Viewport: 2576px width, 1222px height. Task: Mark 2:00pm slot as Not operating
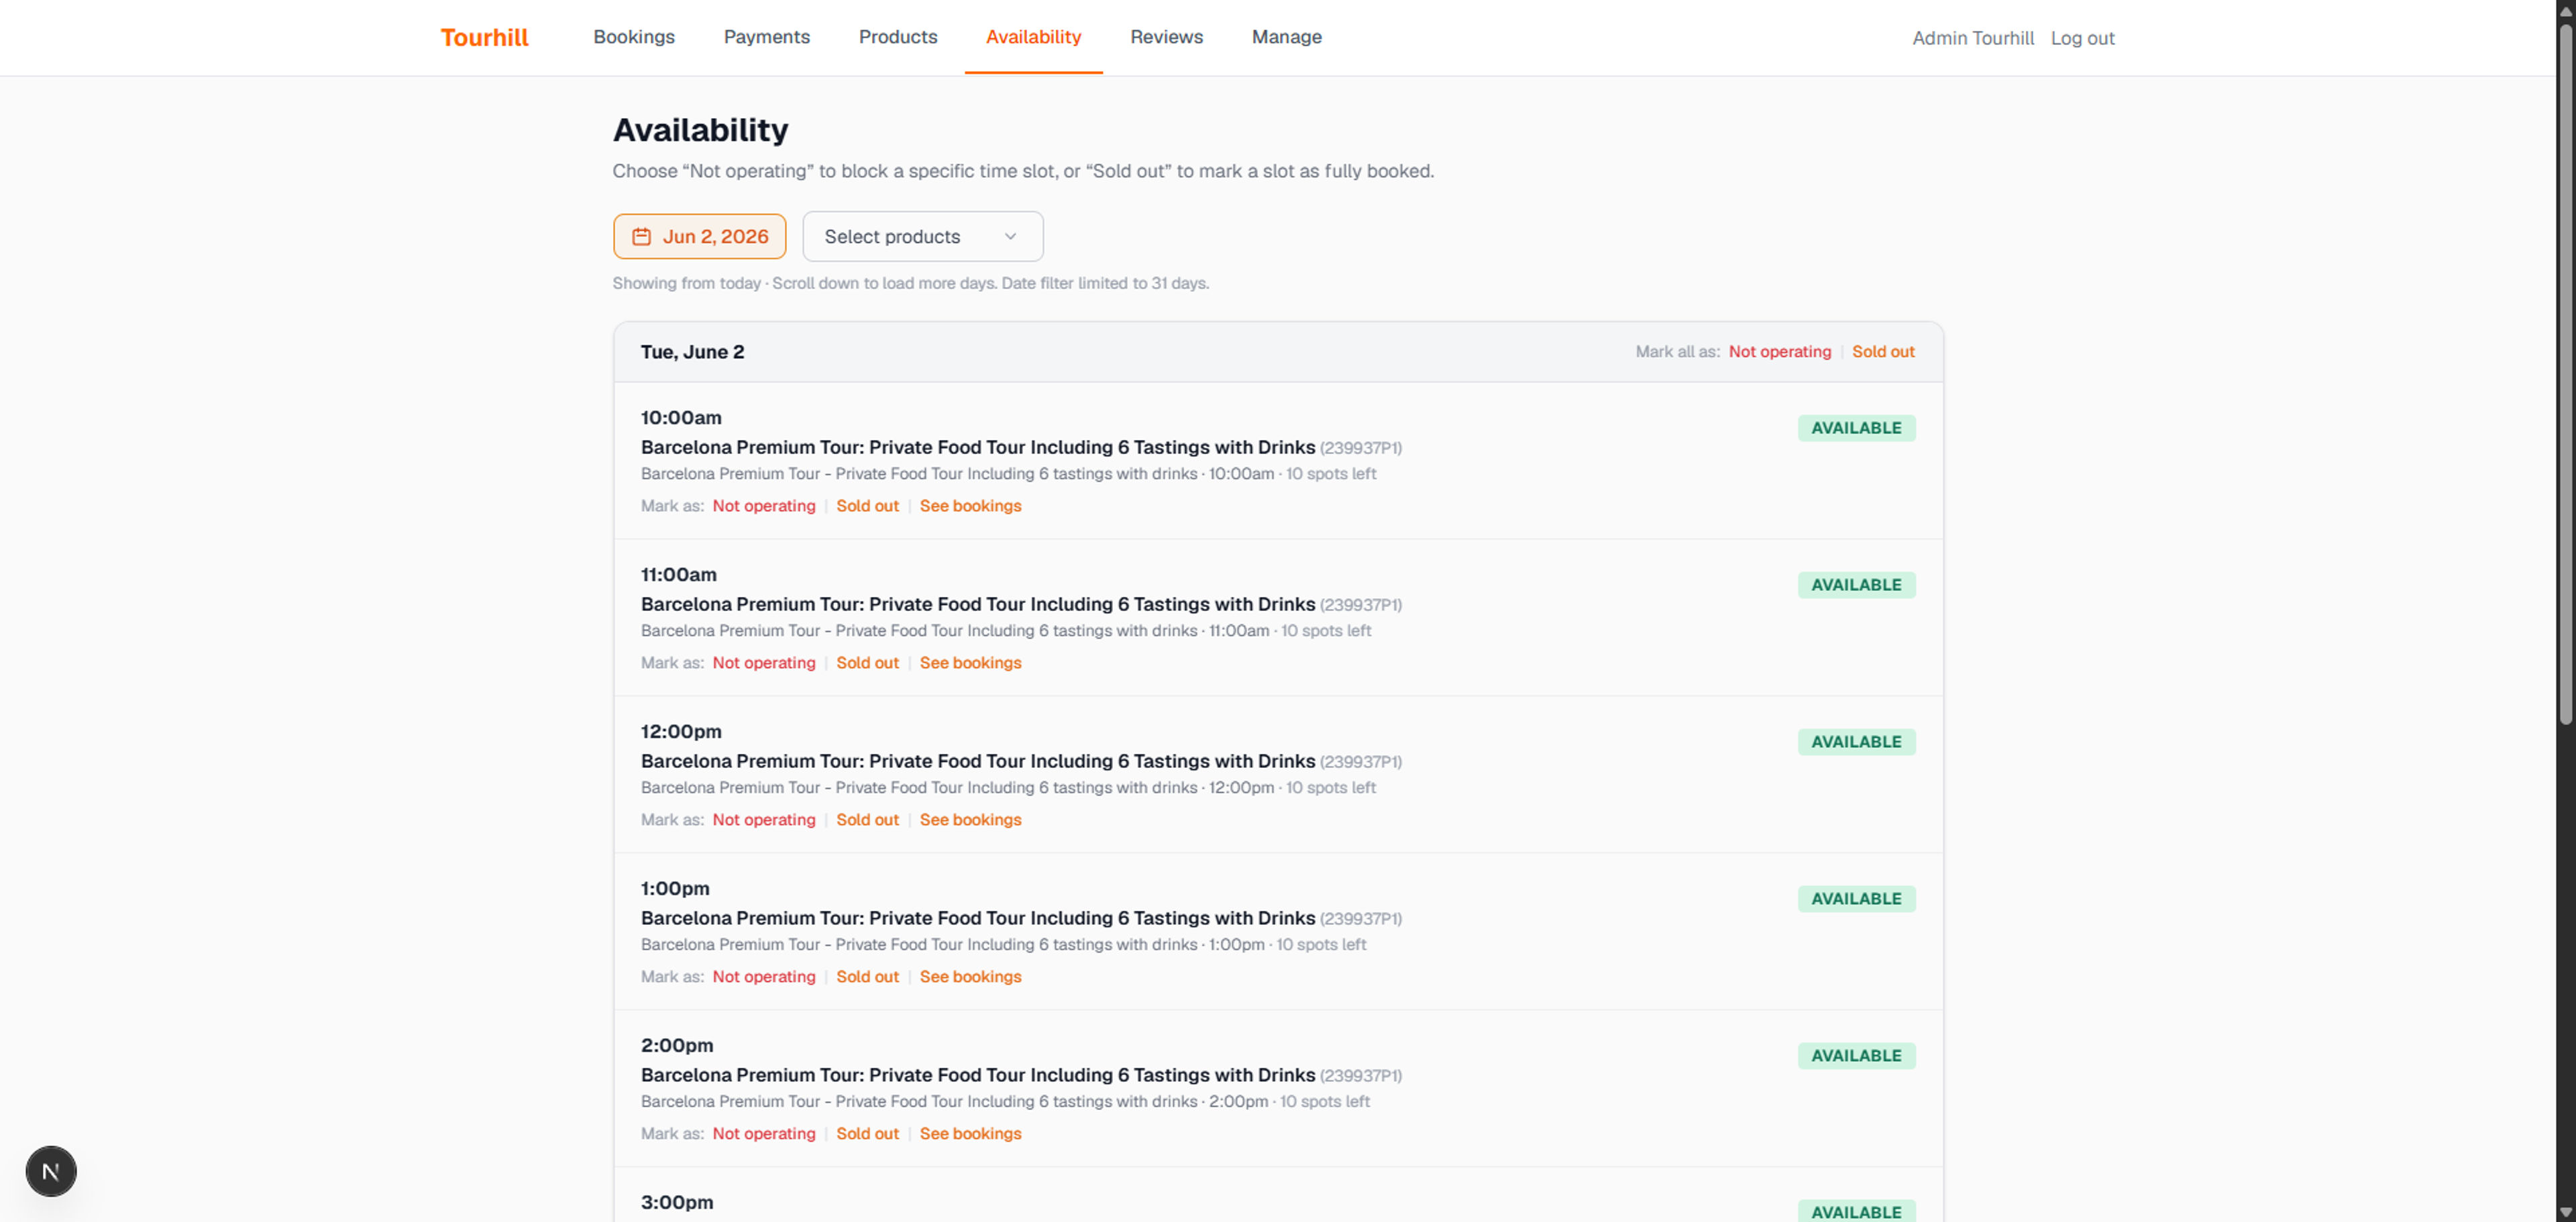pyautogui.click(x=763, y=1134)
